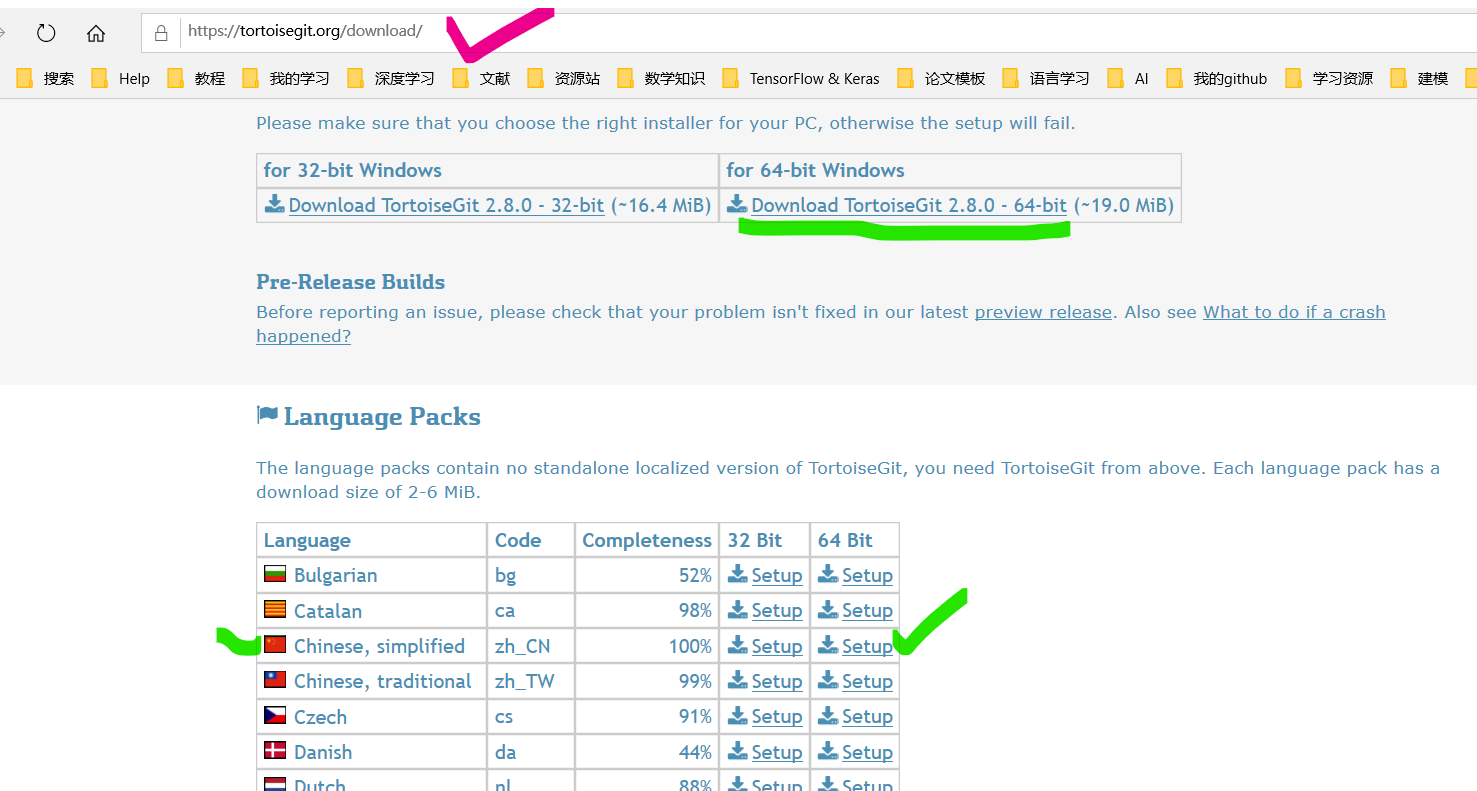Download Danish 64 Bit Setup
This screenshot has width=1477, height=791.
[867, 752]
